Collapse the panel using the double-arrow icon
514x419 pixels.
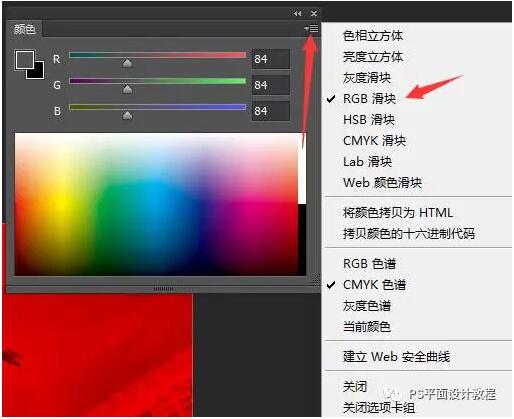(x=298, y=14)
